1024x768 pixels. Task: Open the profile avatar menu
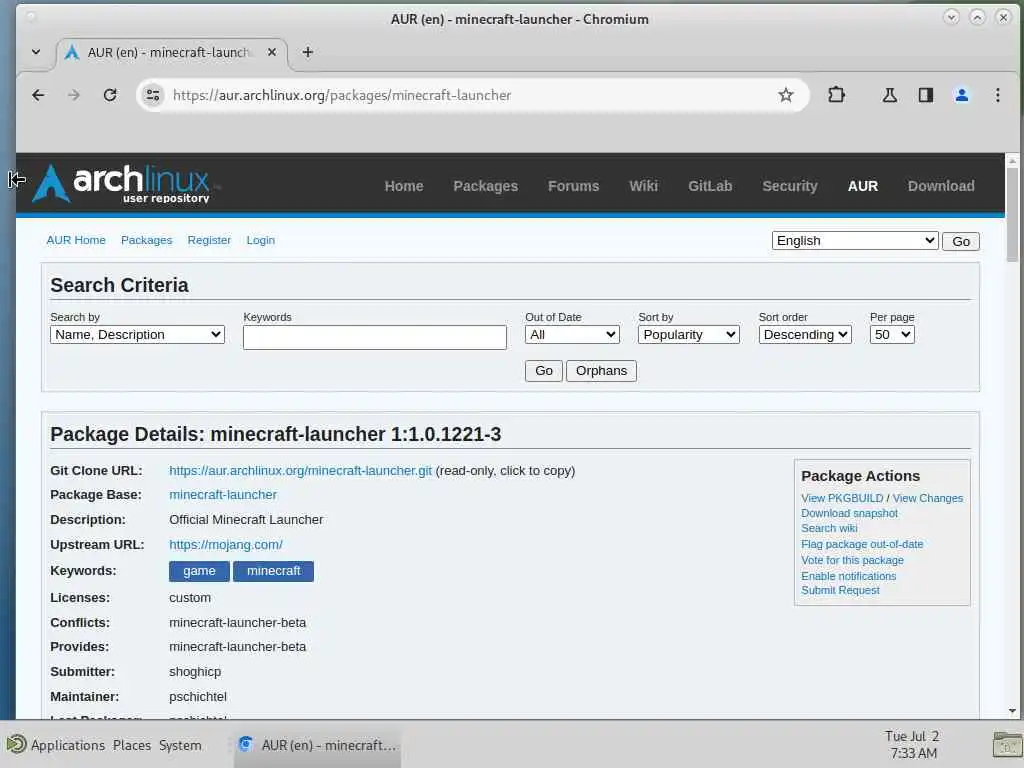(961, 95)
